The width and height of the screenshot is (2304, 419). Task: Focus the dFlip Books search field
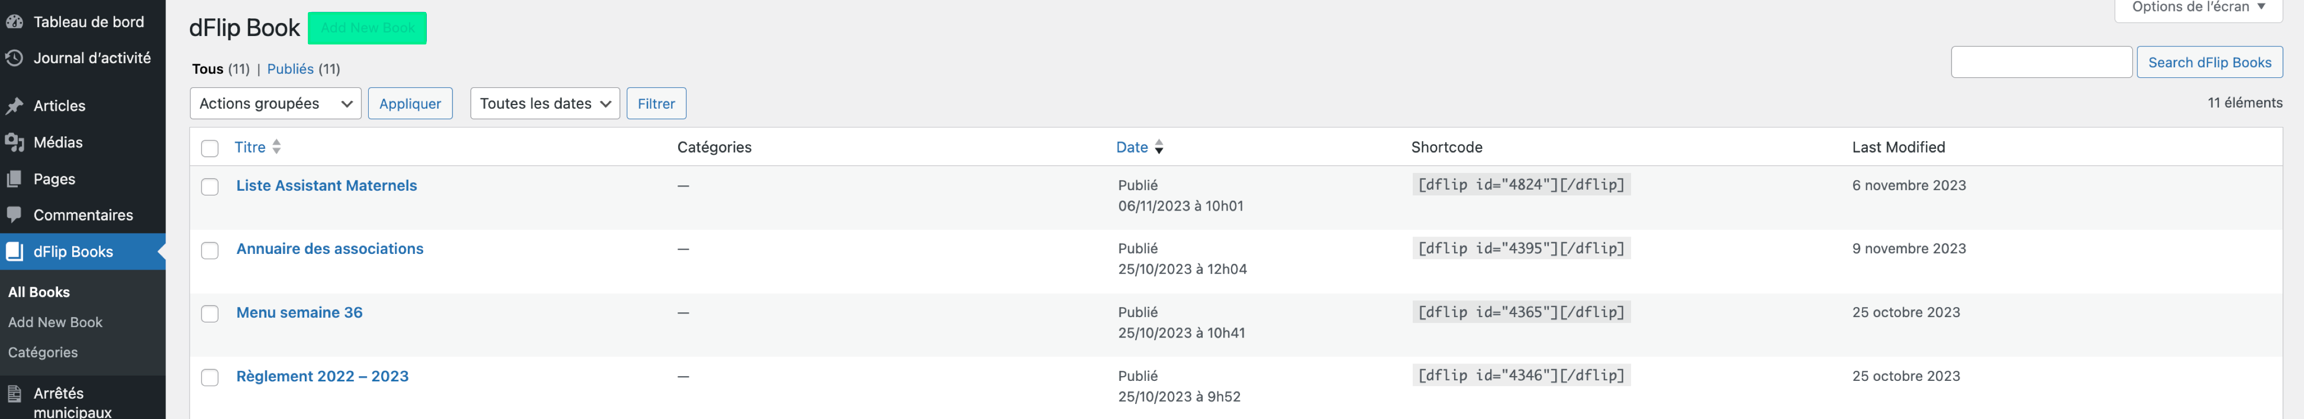pos(2041,62)
